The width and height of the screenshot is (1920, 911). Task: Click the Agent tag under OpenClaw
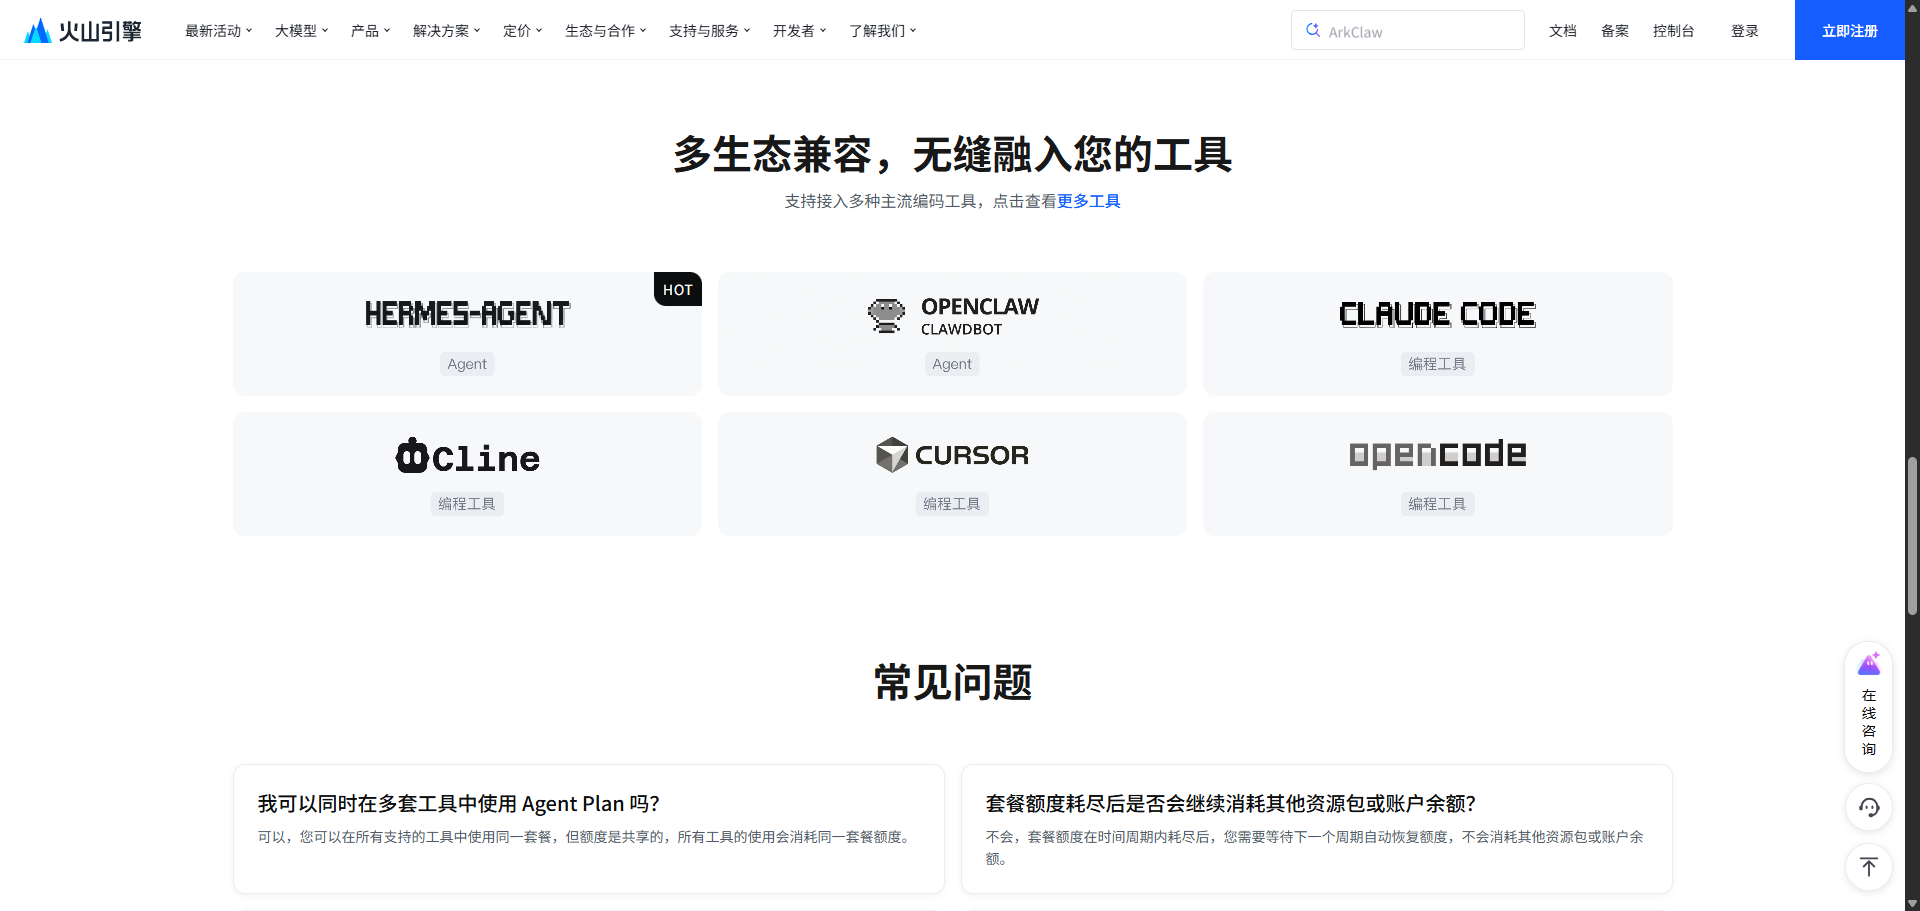pos(952,364)
